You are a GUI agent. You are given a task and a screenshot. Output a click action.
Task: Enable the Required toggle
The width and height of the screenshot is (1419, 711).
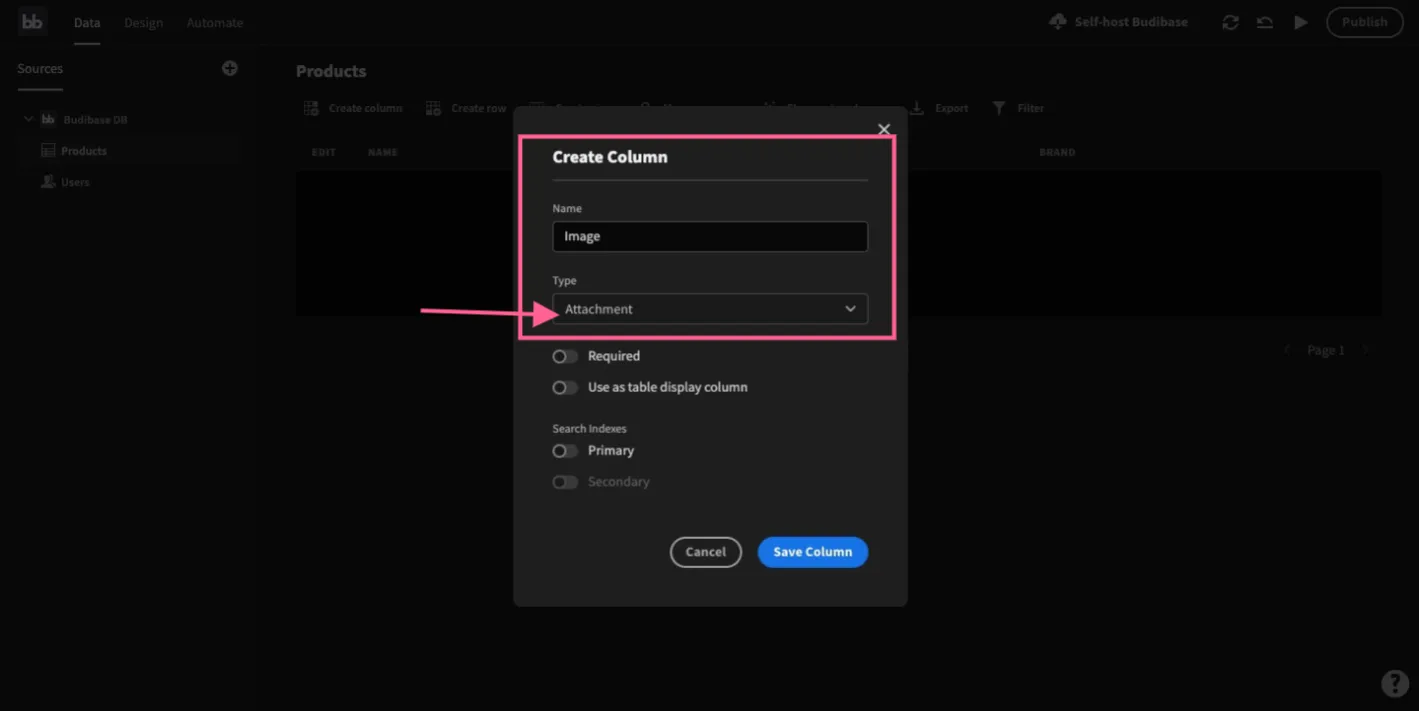(x=565, y=356)
